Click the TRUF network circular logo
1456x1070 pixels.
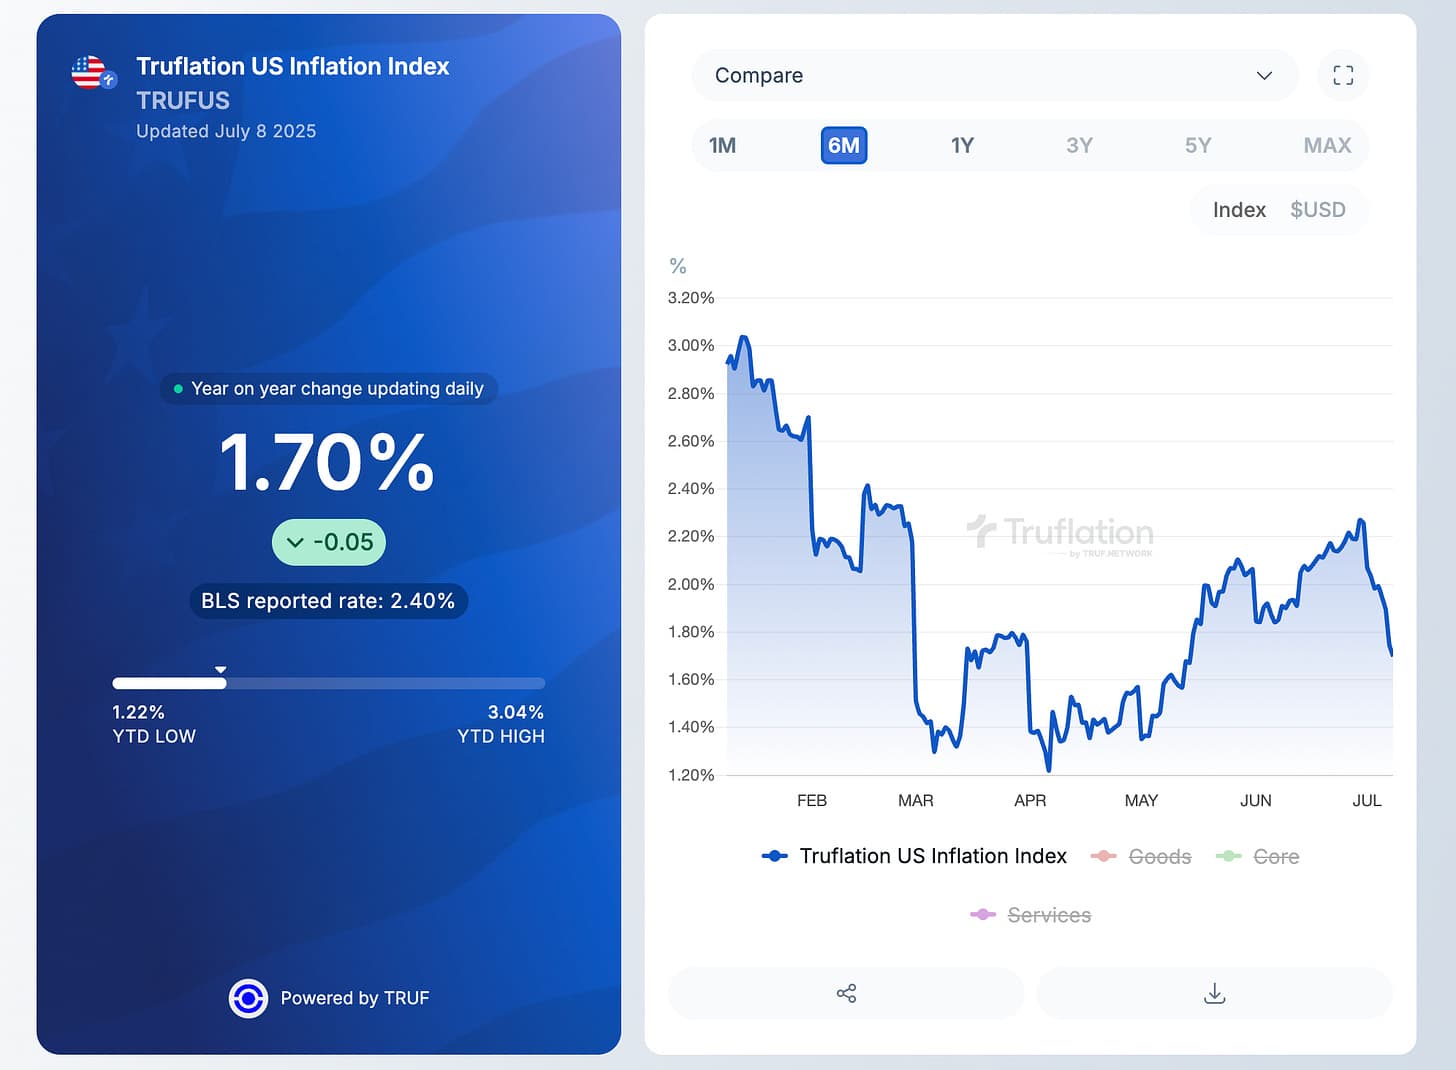pyautogui.click(x=248, y=998)
